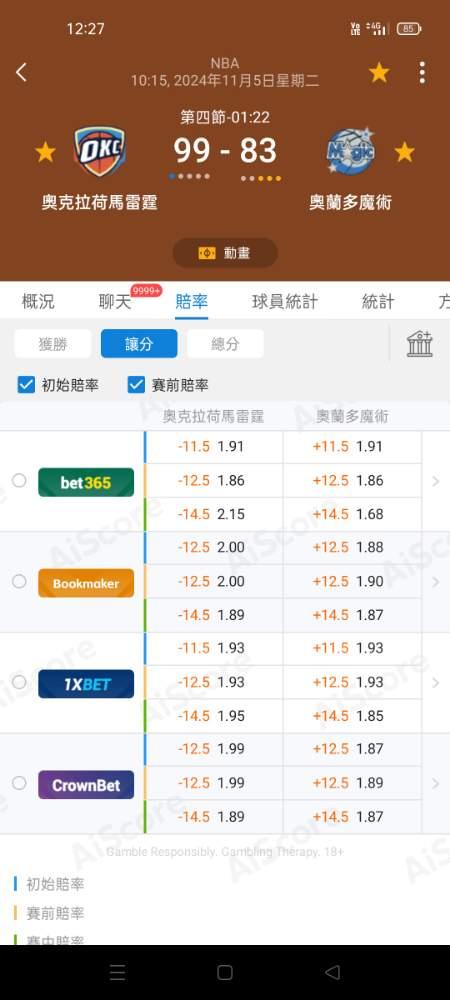Go back using the top arrow
The width and height of the screenshot is (450, 1000).
21,72
